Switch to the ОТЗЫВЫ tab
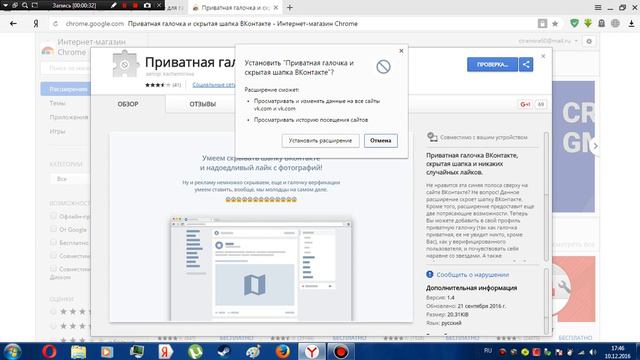The width and height of the screenshot is (640, 360). 202,104
